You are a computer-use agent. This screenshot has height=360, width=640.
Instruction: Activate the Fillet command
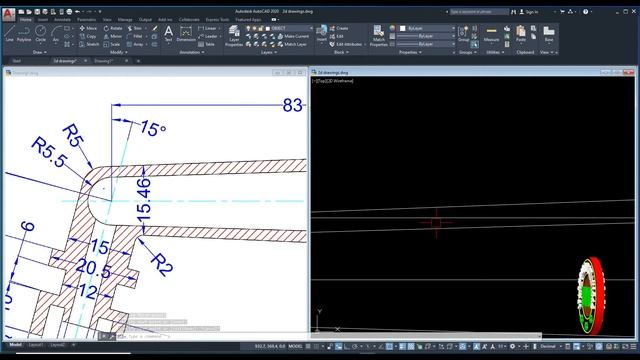135,36
